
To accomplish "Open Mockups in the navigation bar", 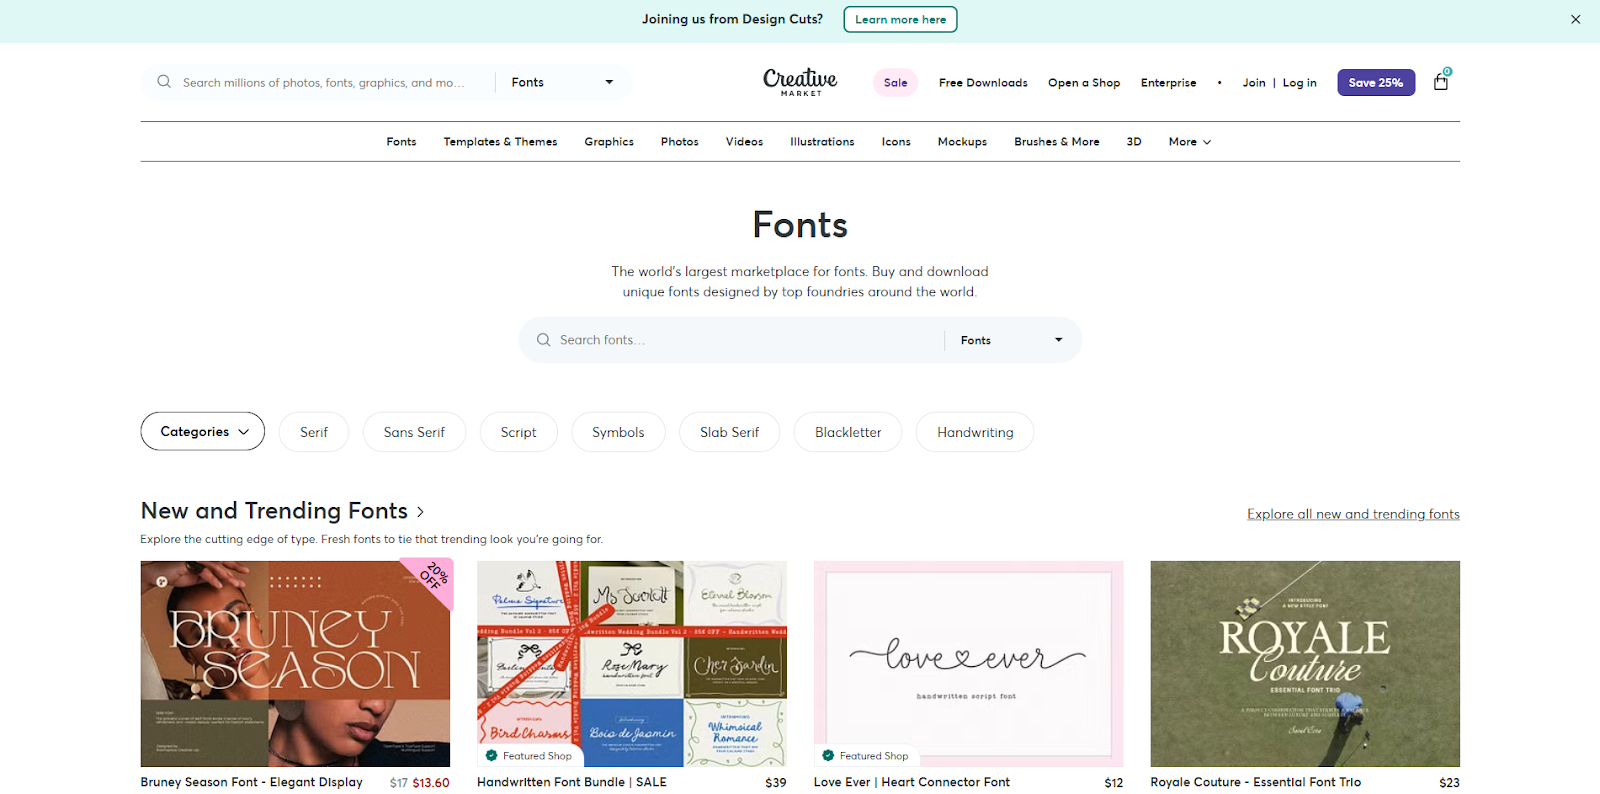I will coord(962,142).
